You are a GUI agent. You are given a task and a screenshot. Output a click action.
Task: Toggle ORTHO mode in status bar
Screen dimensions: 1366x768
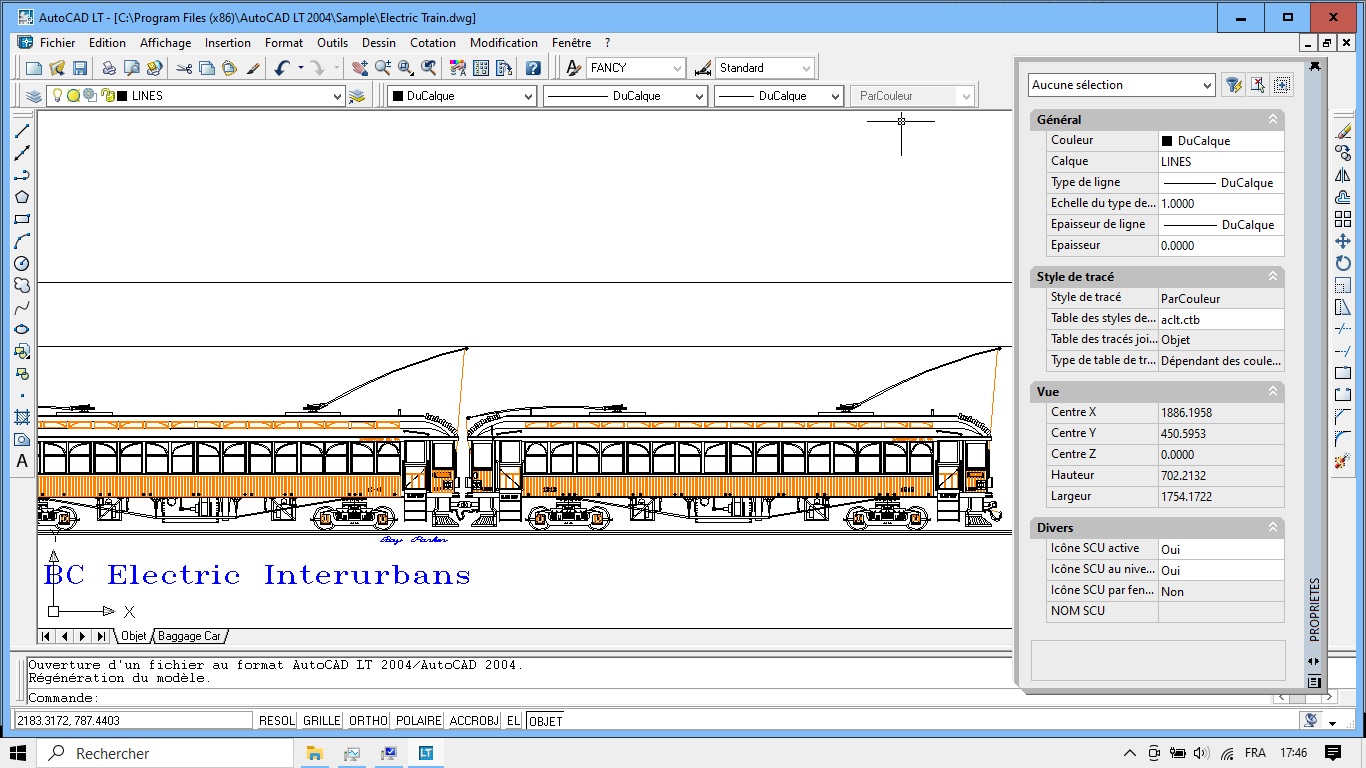coord(368,721)
